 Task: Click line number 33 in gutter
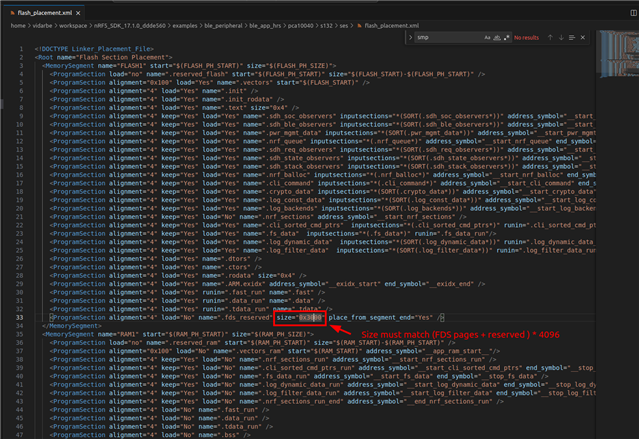(x=20, y=317)
